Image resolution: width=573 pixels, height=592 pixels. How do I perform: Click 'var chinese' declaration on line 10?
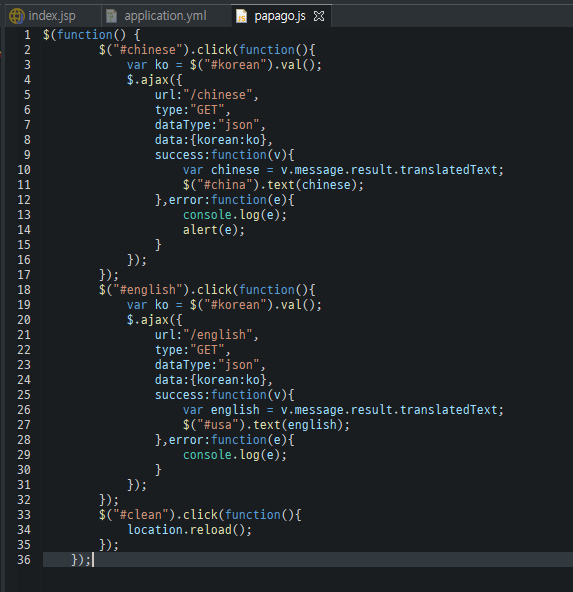click(x=221, y=170)
